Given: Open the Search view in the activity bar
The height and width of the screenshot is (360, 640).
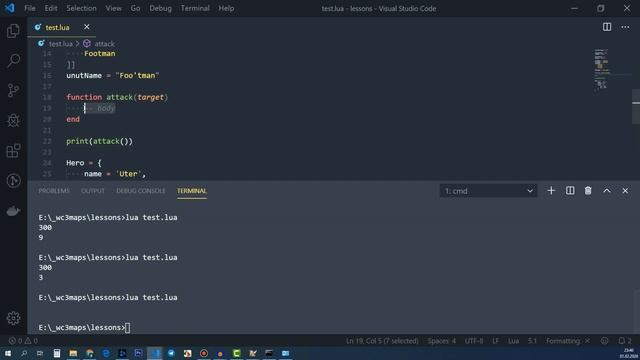Looking at the screenshot, I should [13, 61].
